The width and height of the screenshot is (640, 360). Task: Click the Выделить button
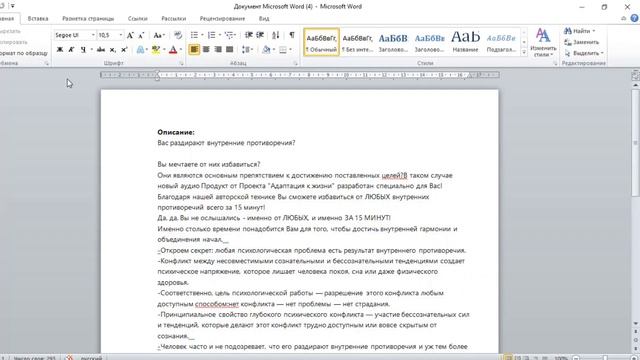click(x=584, y=53)
